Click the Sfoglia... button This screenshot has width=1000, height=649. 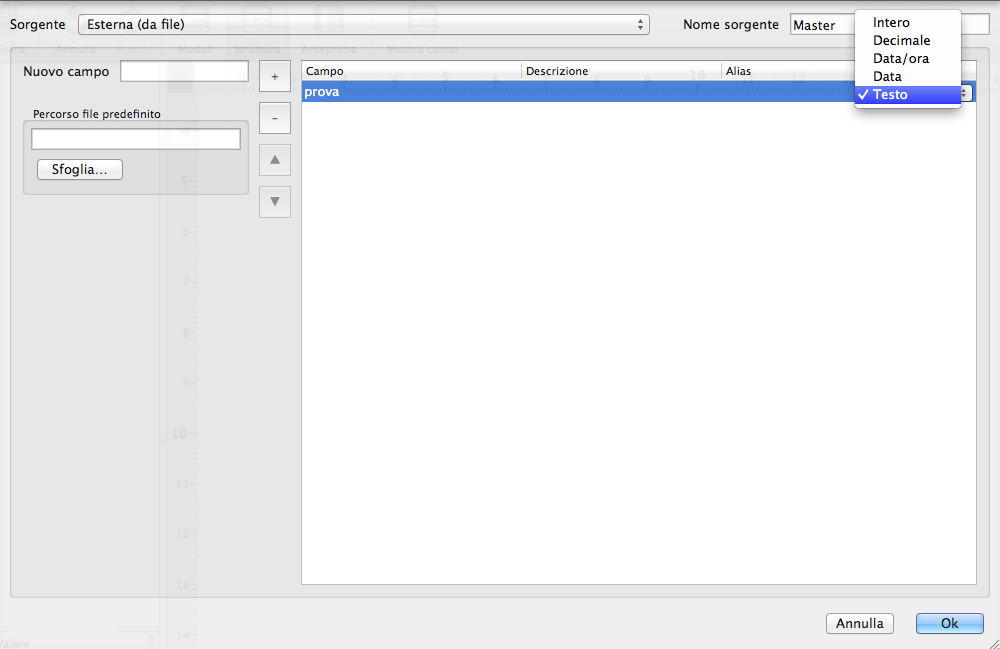80,169
